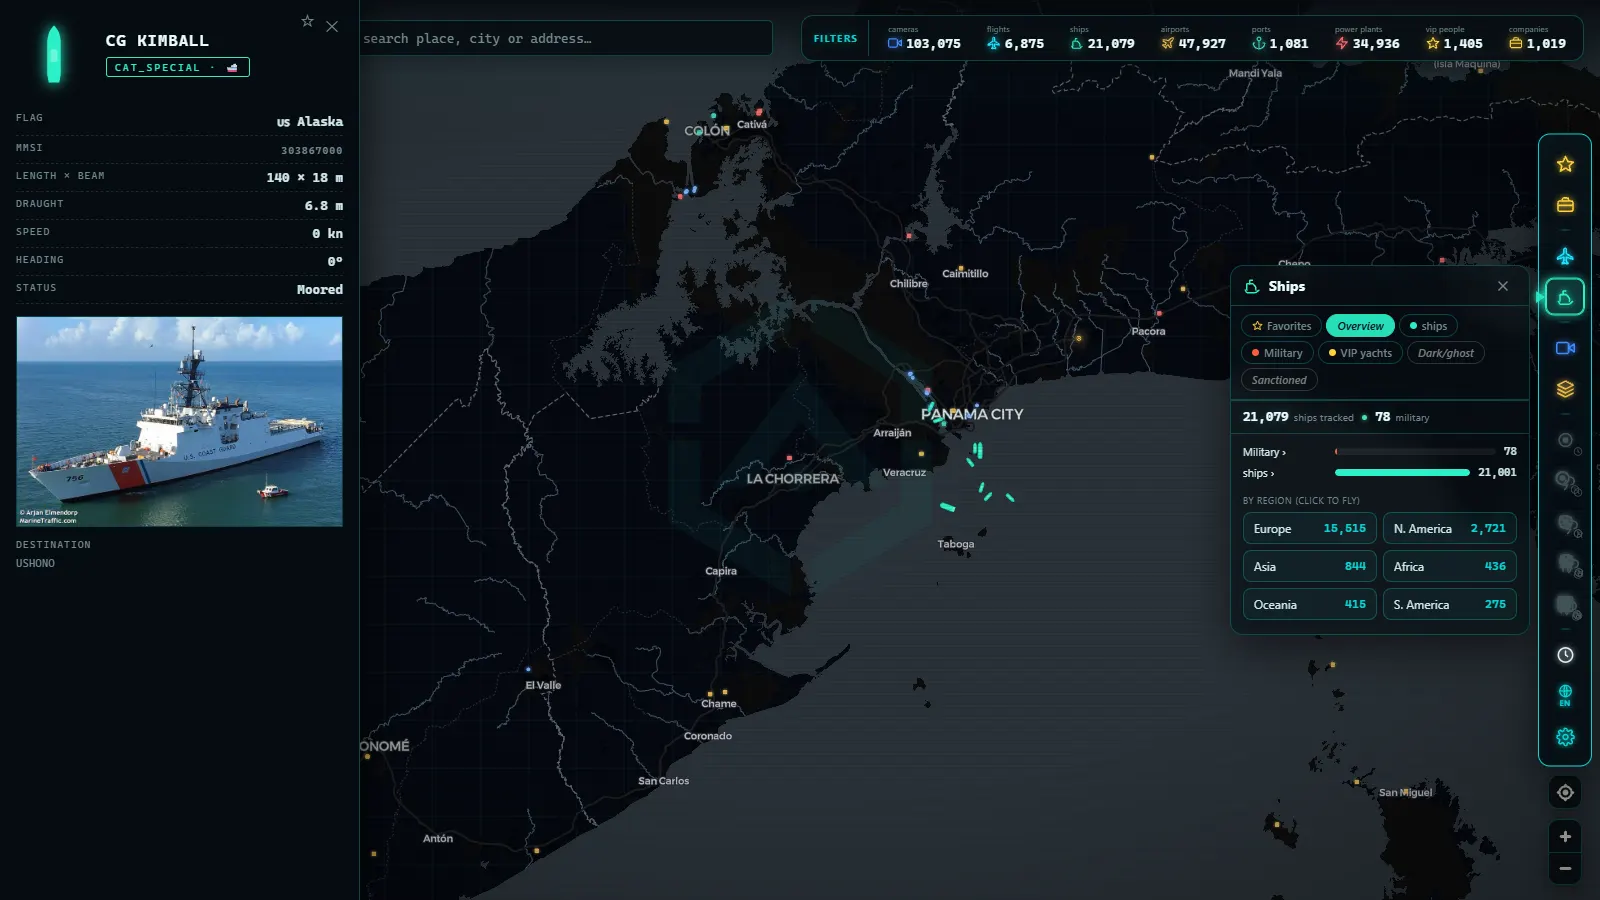Toggle ships filter showing 21,079
Viewport: 1600px width, 900px height.
pyautogui.click(x=1102, y=39)
